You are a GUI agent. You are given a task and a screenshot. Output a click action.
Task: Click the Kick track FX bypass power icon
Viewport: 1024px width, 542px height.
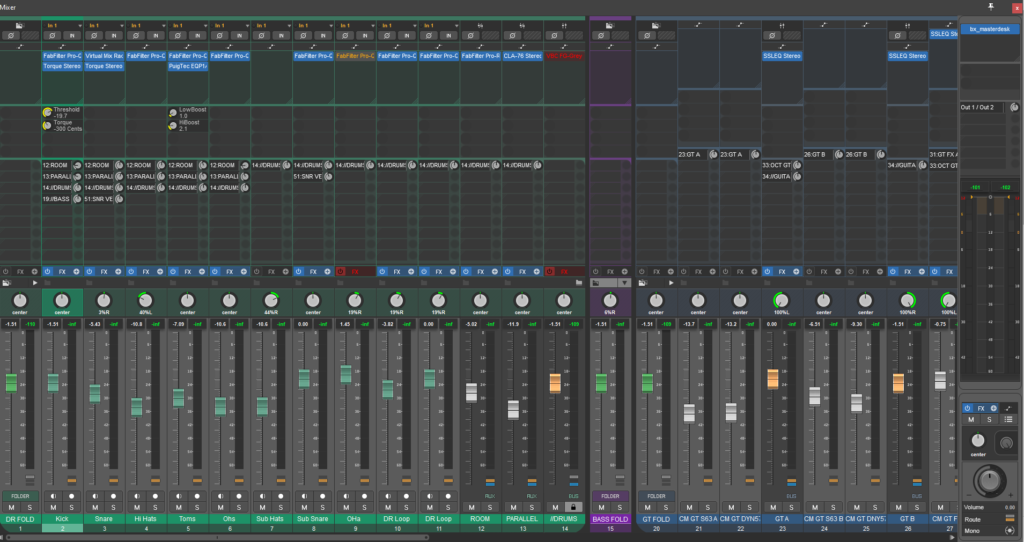pos(48,271)
